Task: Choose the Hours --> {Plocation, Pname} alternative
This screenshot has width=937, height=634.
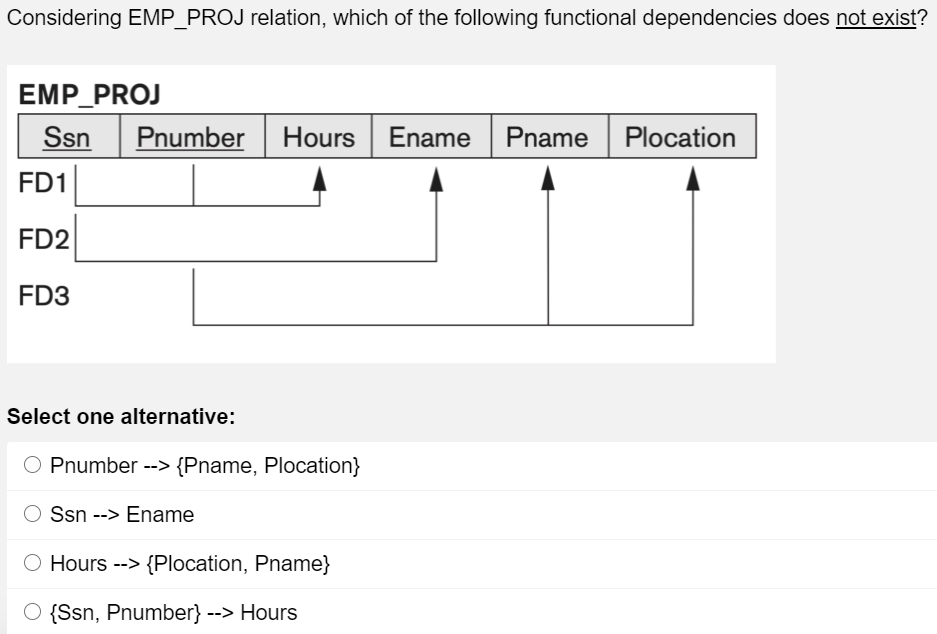Action: (31, 563)
